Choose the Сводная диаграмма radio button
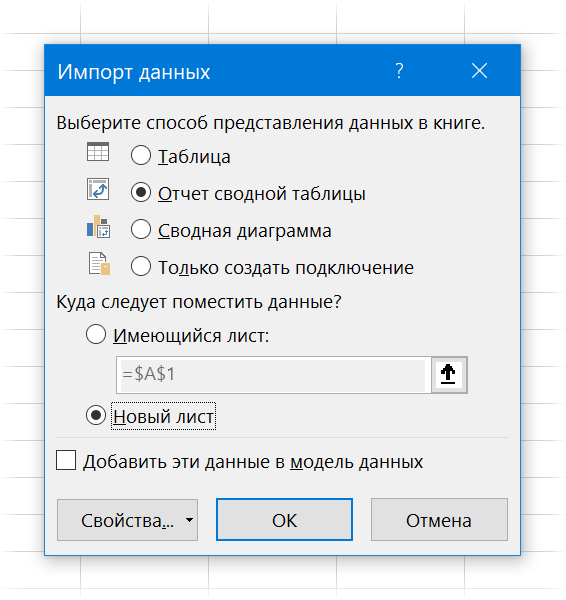 coord(141,229)
